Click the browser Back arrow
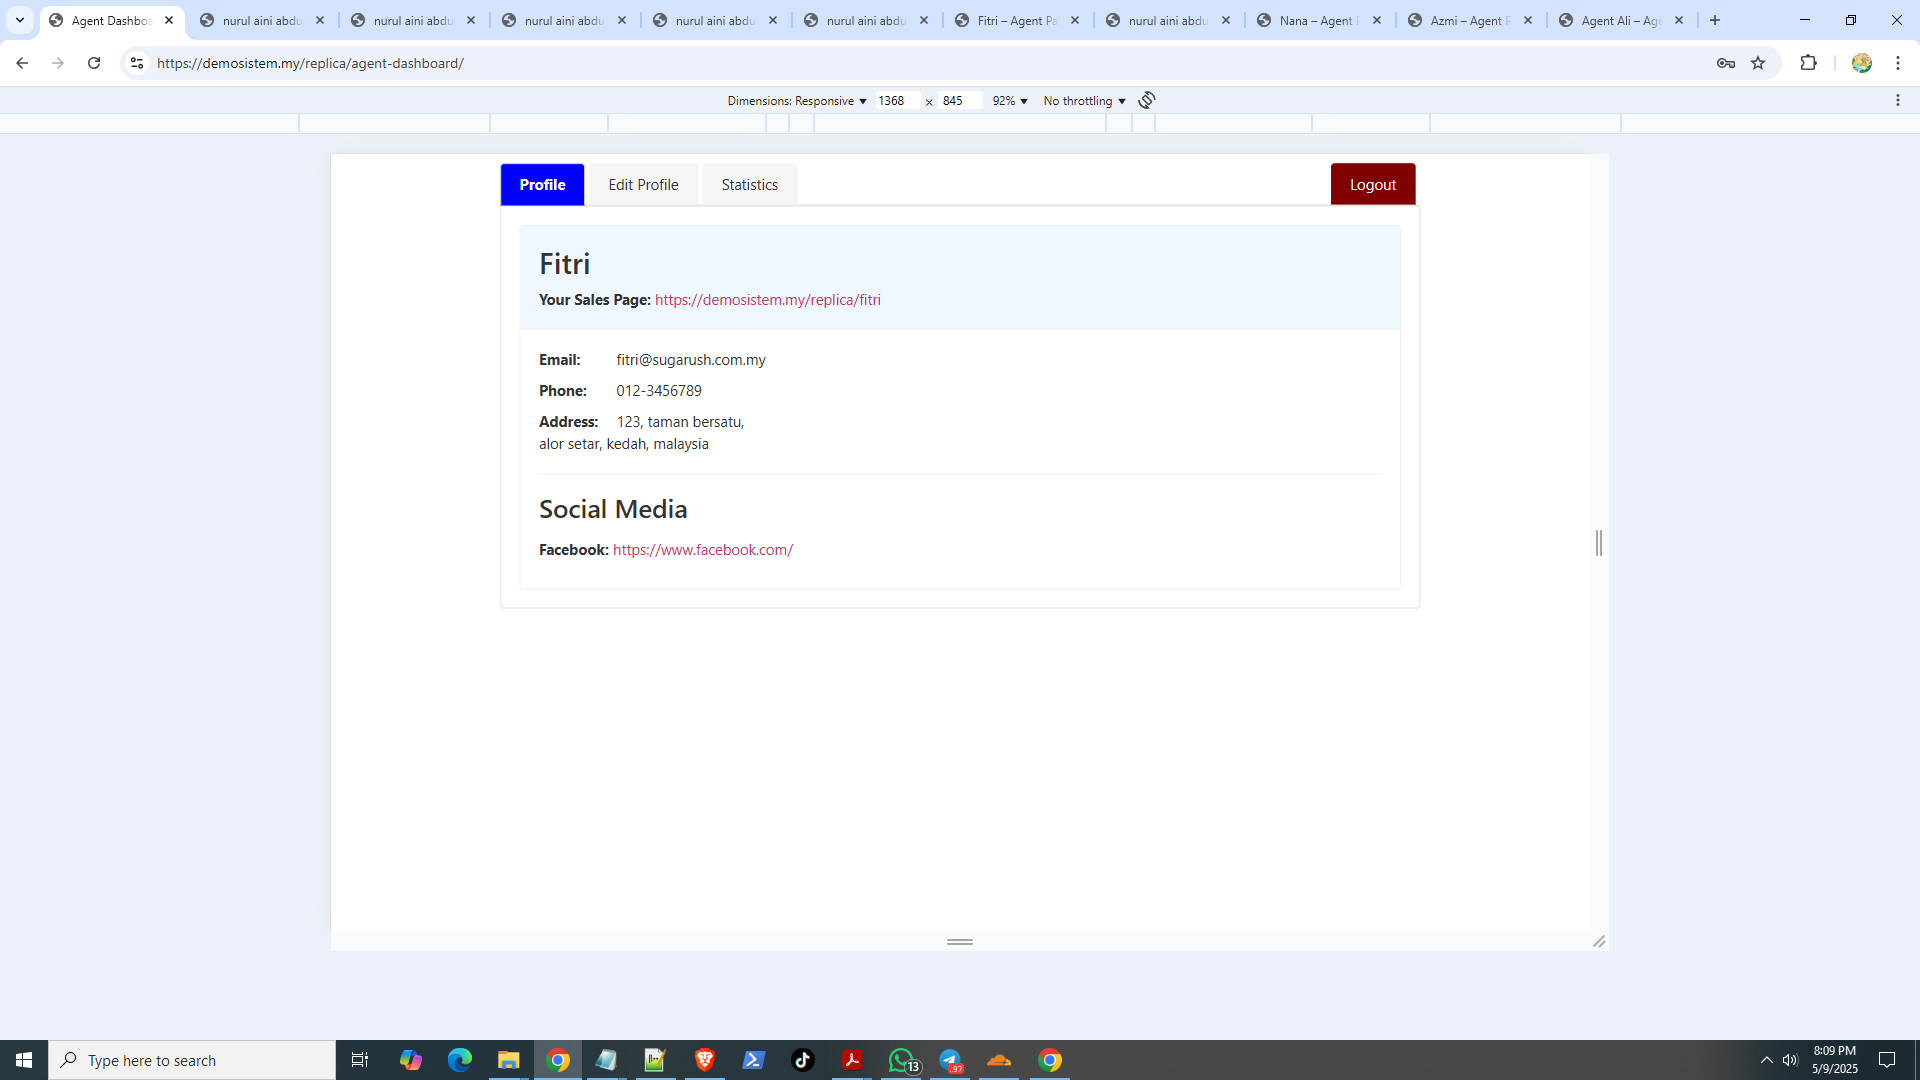Image resolution: width=1920 pixels, height=1080 pixels. pos(22,63)
